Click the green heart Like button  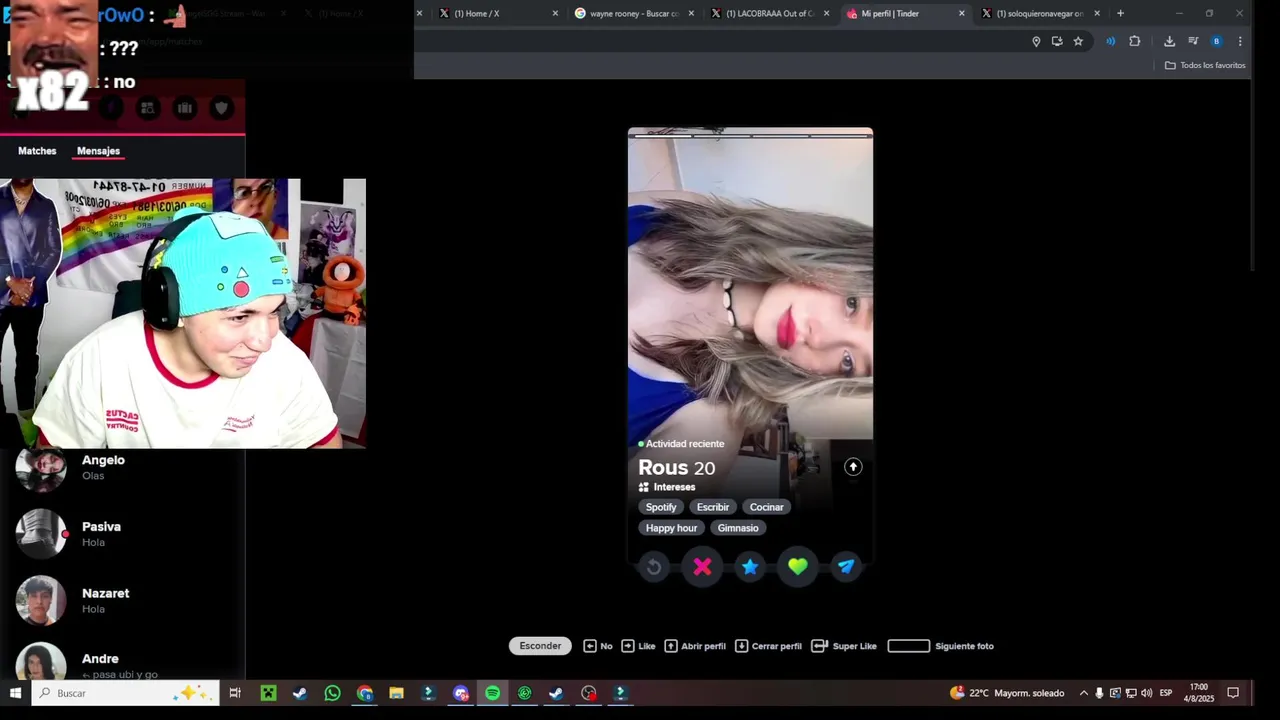tap(798, 567)
